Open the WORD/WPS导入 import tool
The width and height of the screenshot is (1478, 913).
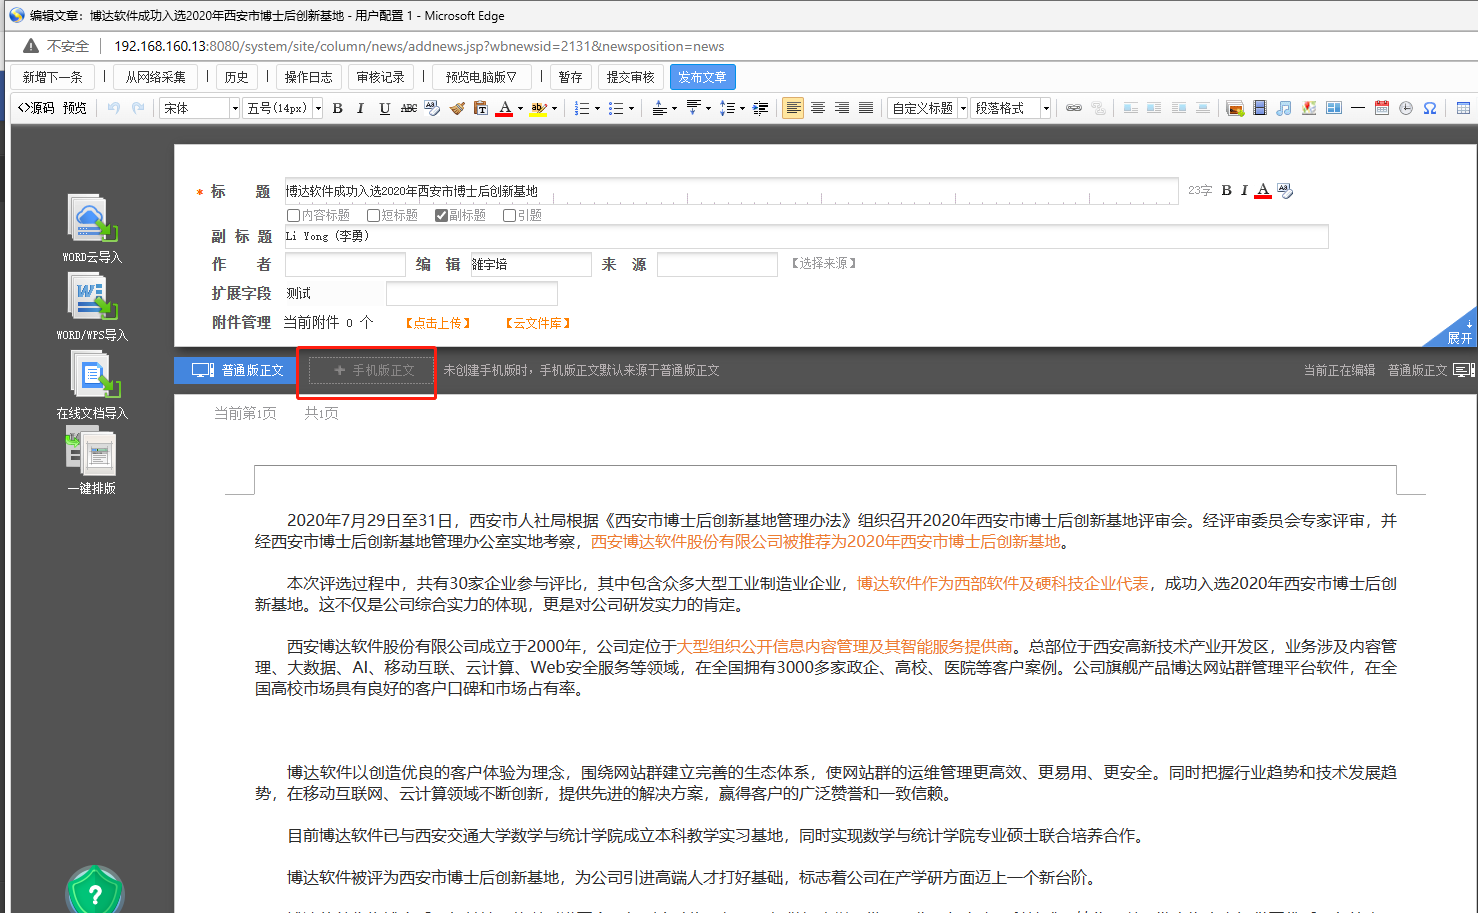click(92, 306)
